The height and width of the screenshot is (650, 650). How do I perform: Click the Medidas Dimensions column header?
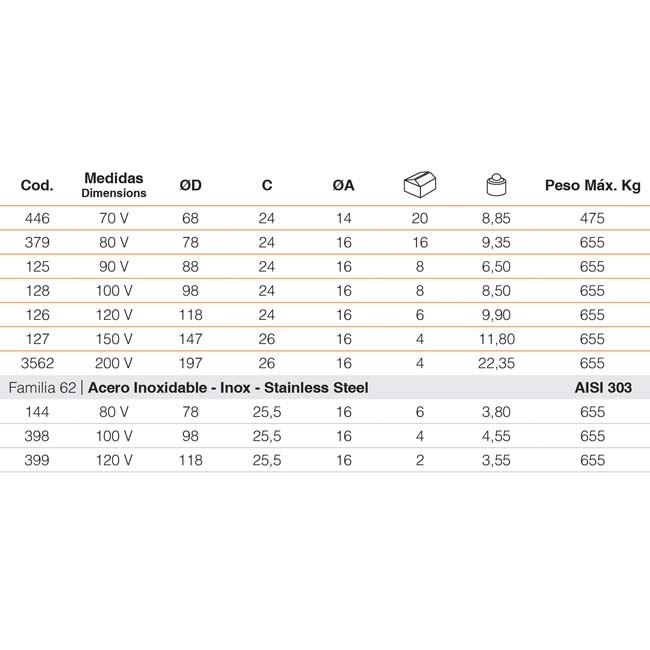pyautogui.click(x=114, y=185)
